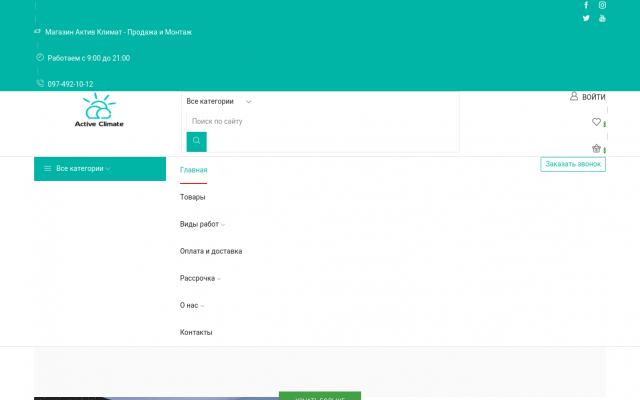The height and width of the screenshot is (400, 640).
Task: Open the Twitter social icon
Action: (586, 18)
